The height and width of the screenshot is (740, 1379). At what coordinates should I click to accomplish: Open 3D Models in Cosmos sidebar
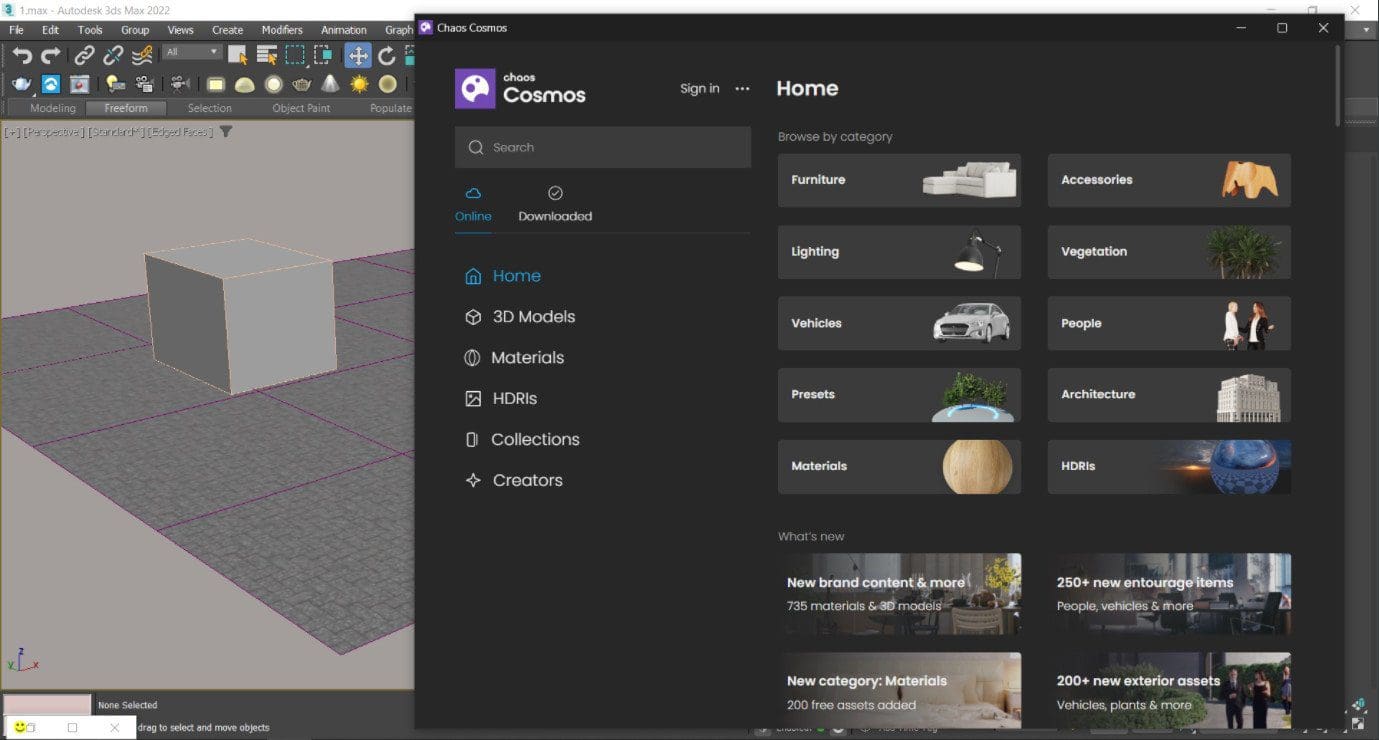point(520,317)
